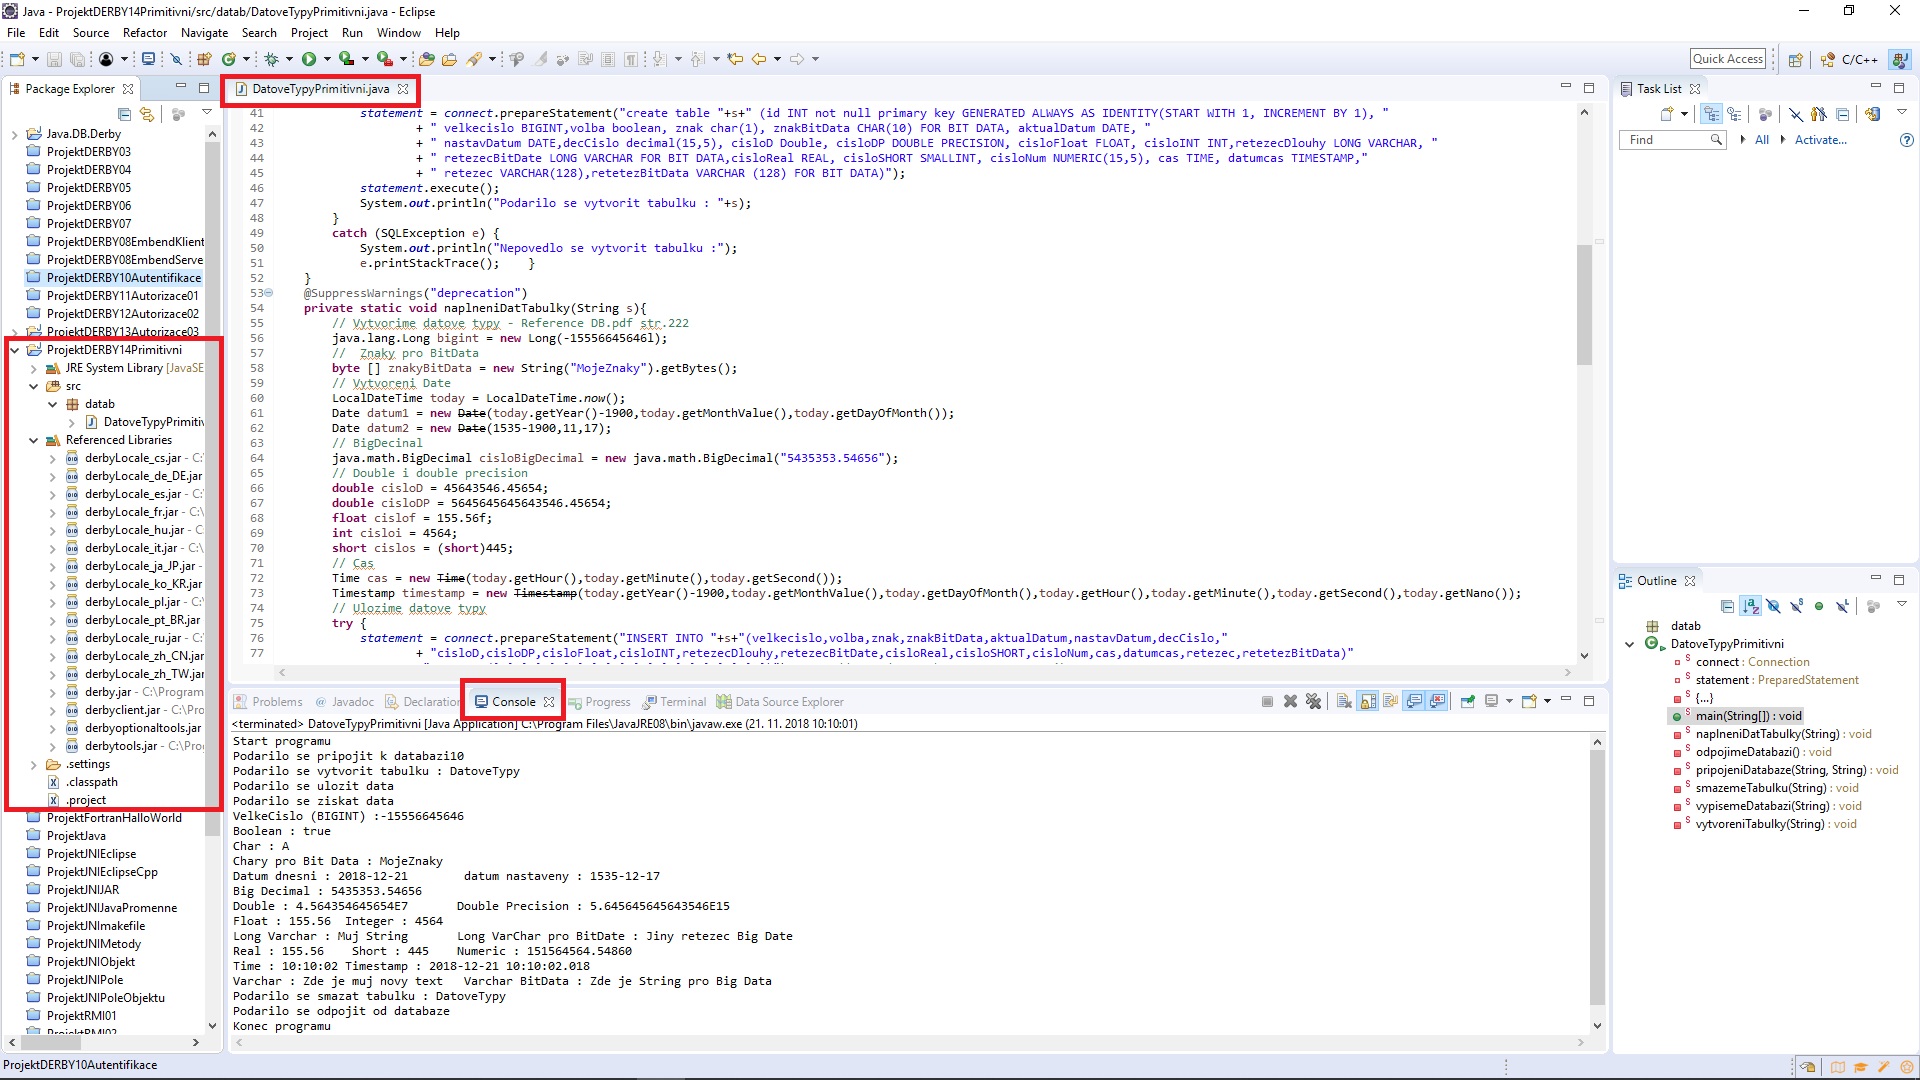Viewport: 1920px width, 1080px height.
Task: Sort the Outline view alphabetically
Action: (x=1751, y=606)
